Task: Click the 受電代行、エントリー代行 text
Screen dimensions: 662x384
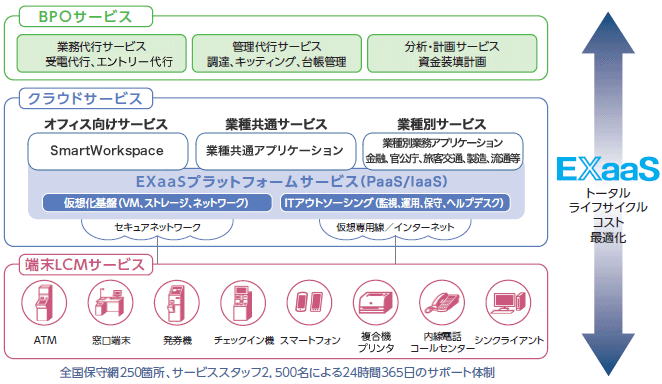Action: click(x=109, y=62)
